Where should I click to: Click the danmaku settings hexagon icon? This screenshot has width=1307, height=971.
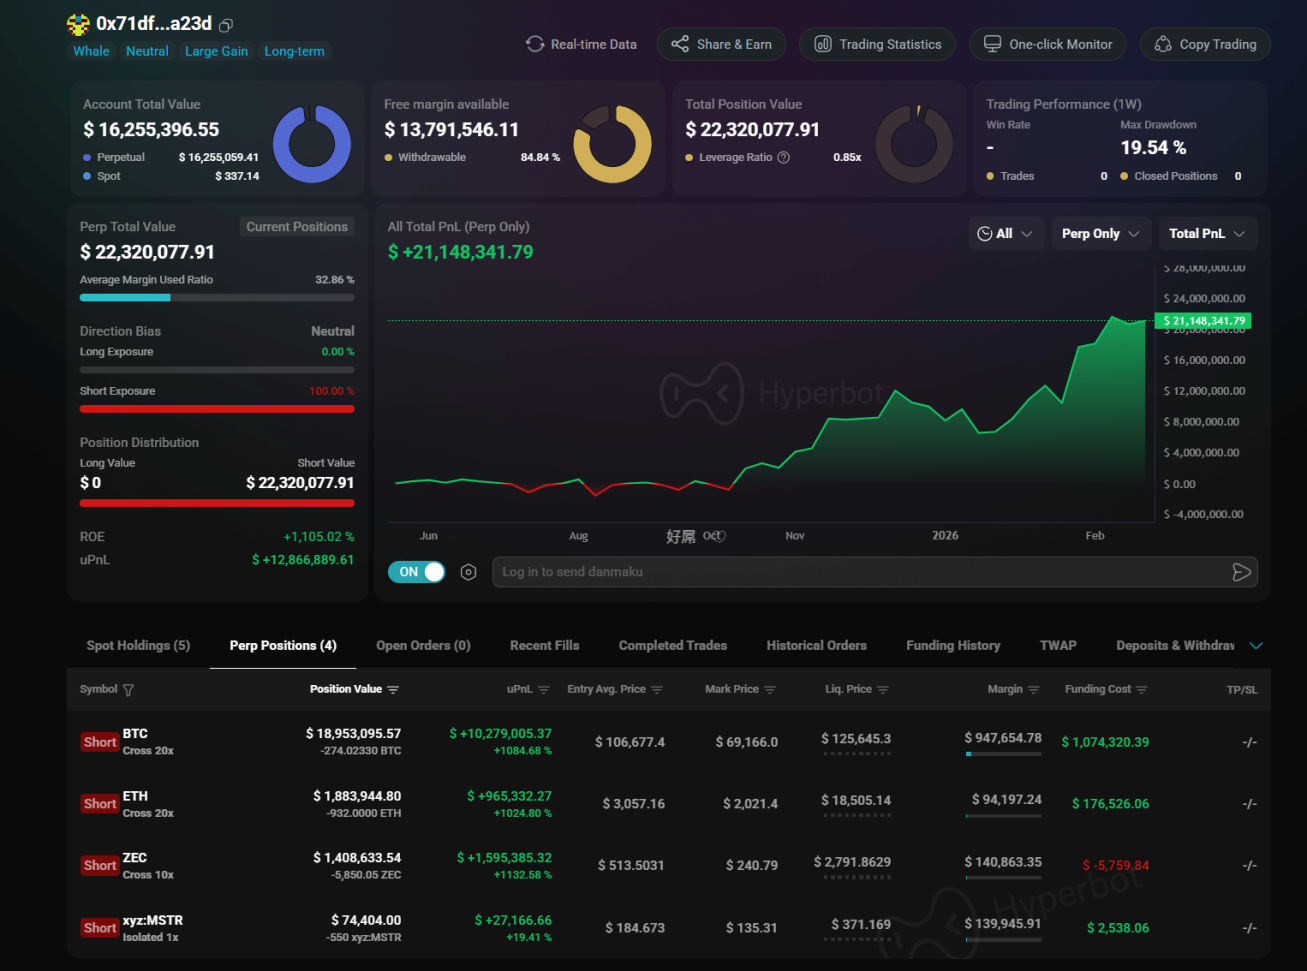468,572
